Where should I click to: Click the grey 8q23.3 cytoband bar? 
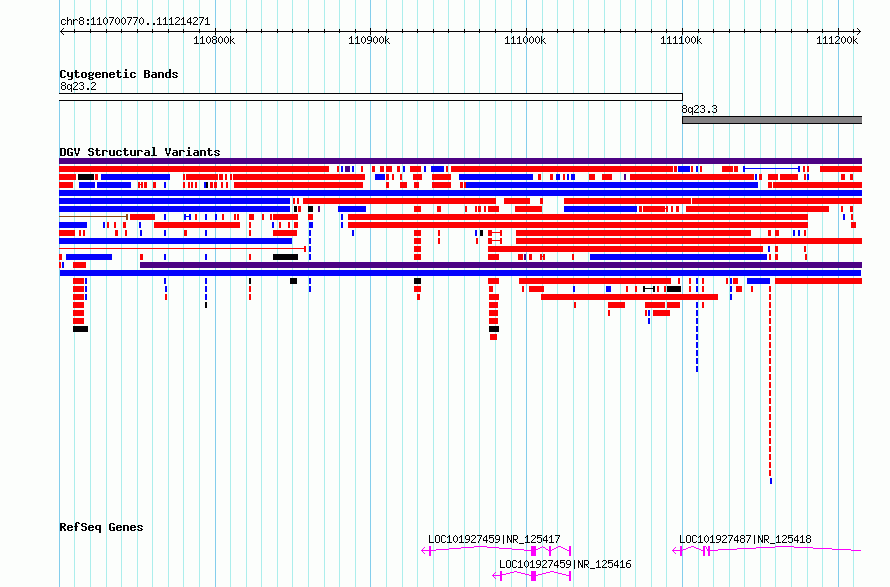coord(772,120)
